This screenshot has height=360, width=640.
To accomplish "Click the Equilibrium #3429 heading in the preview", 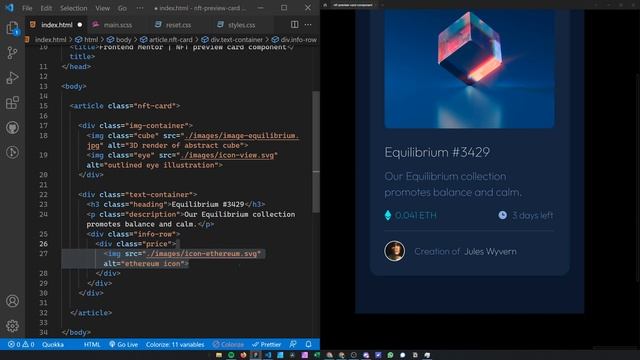I will 437,152.
